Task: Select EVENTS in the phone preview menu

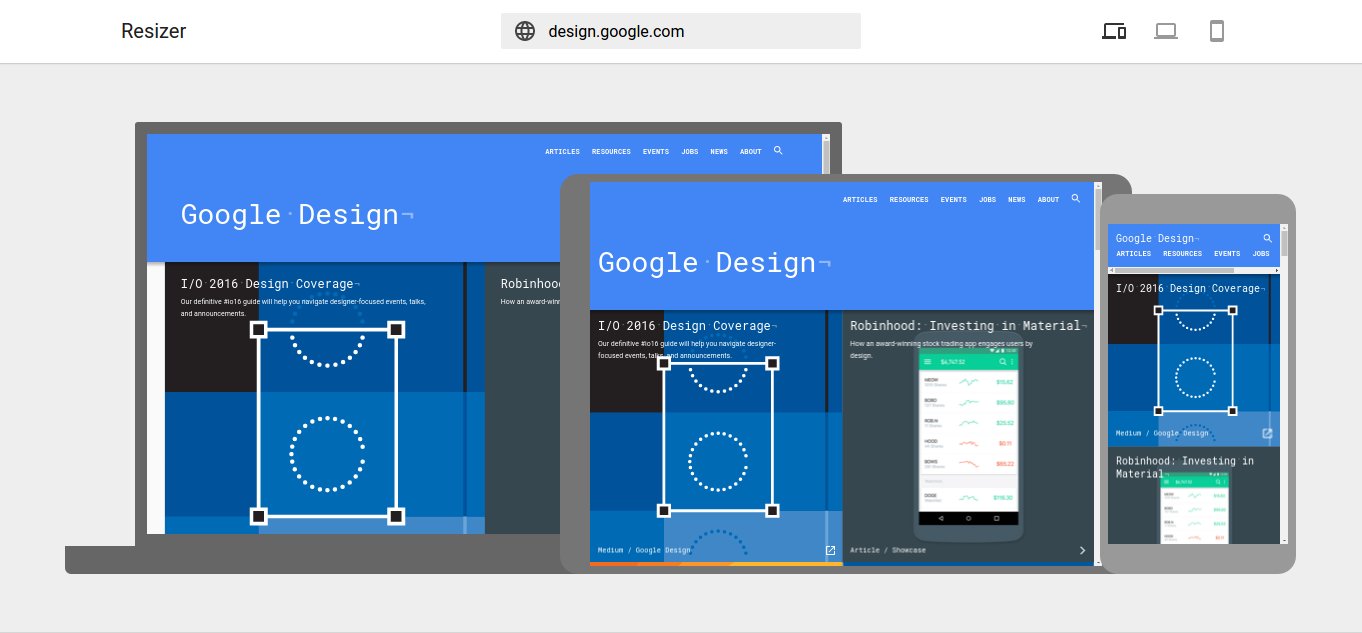Action: (x=1227, y=254)
